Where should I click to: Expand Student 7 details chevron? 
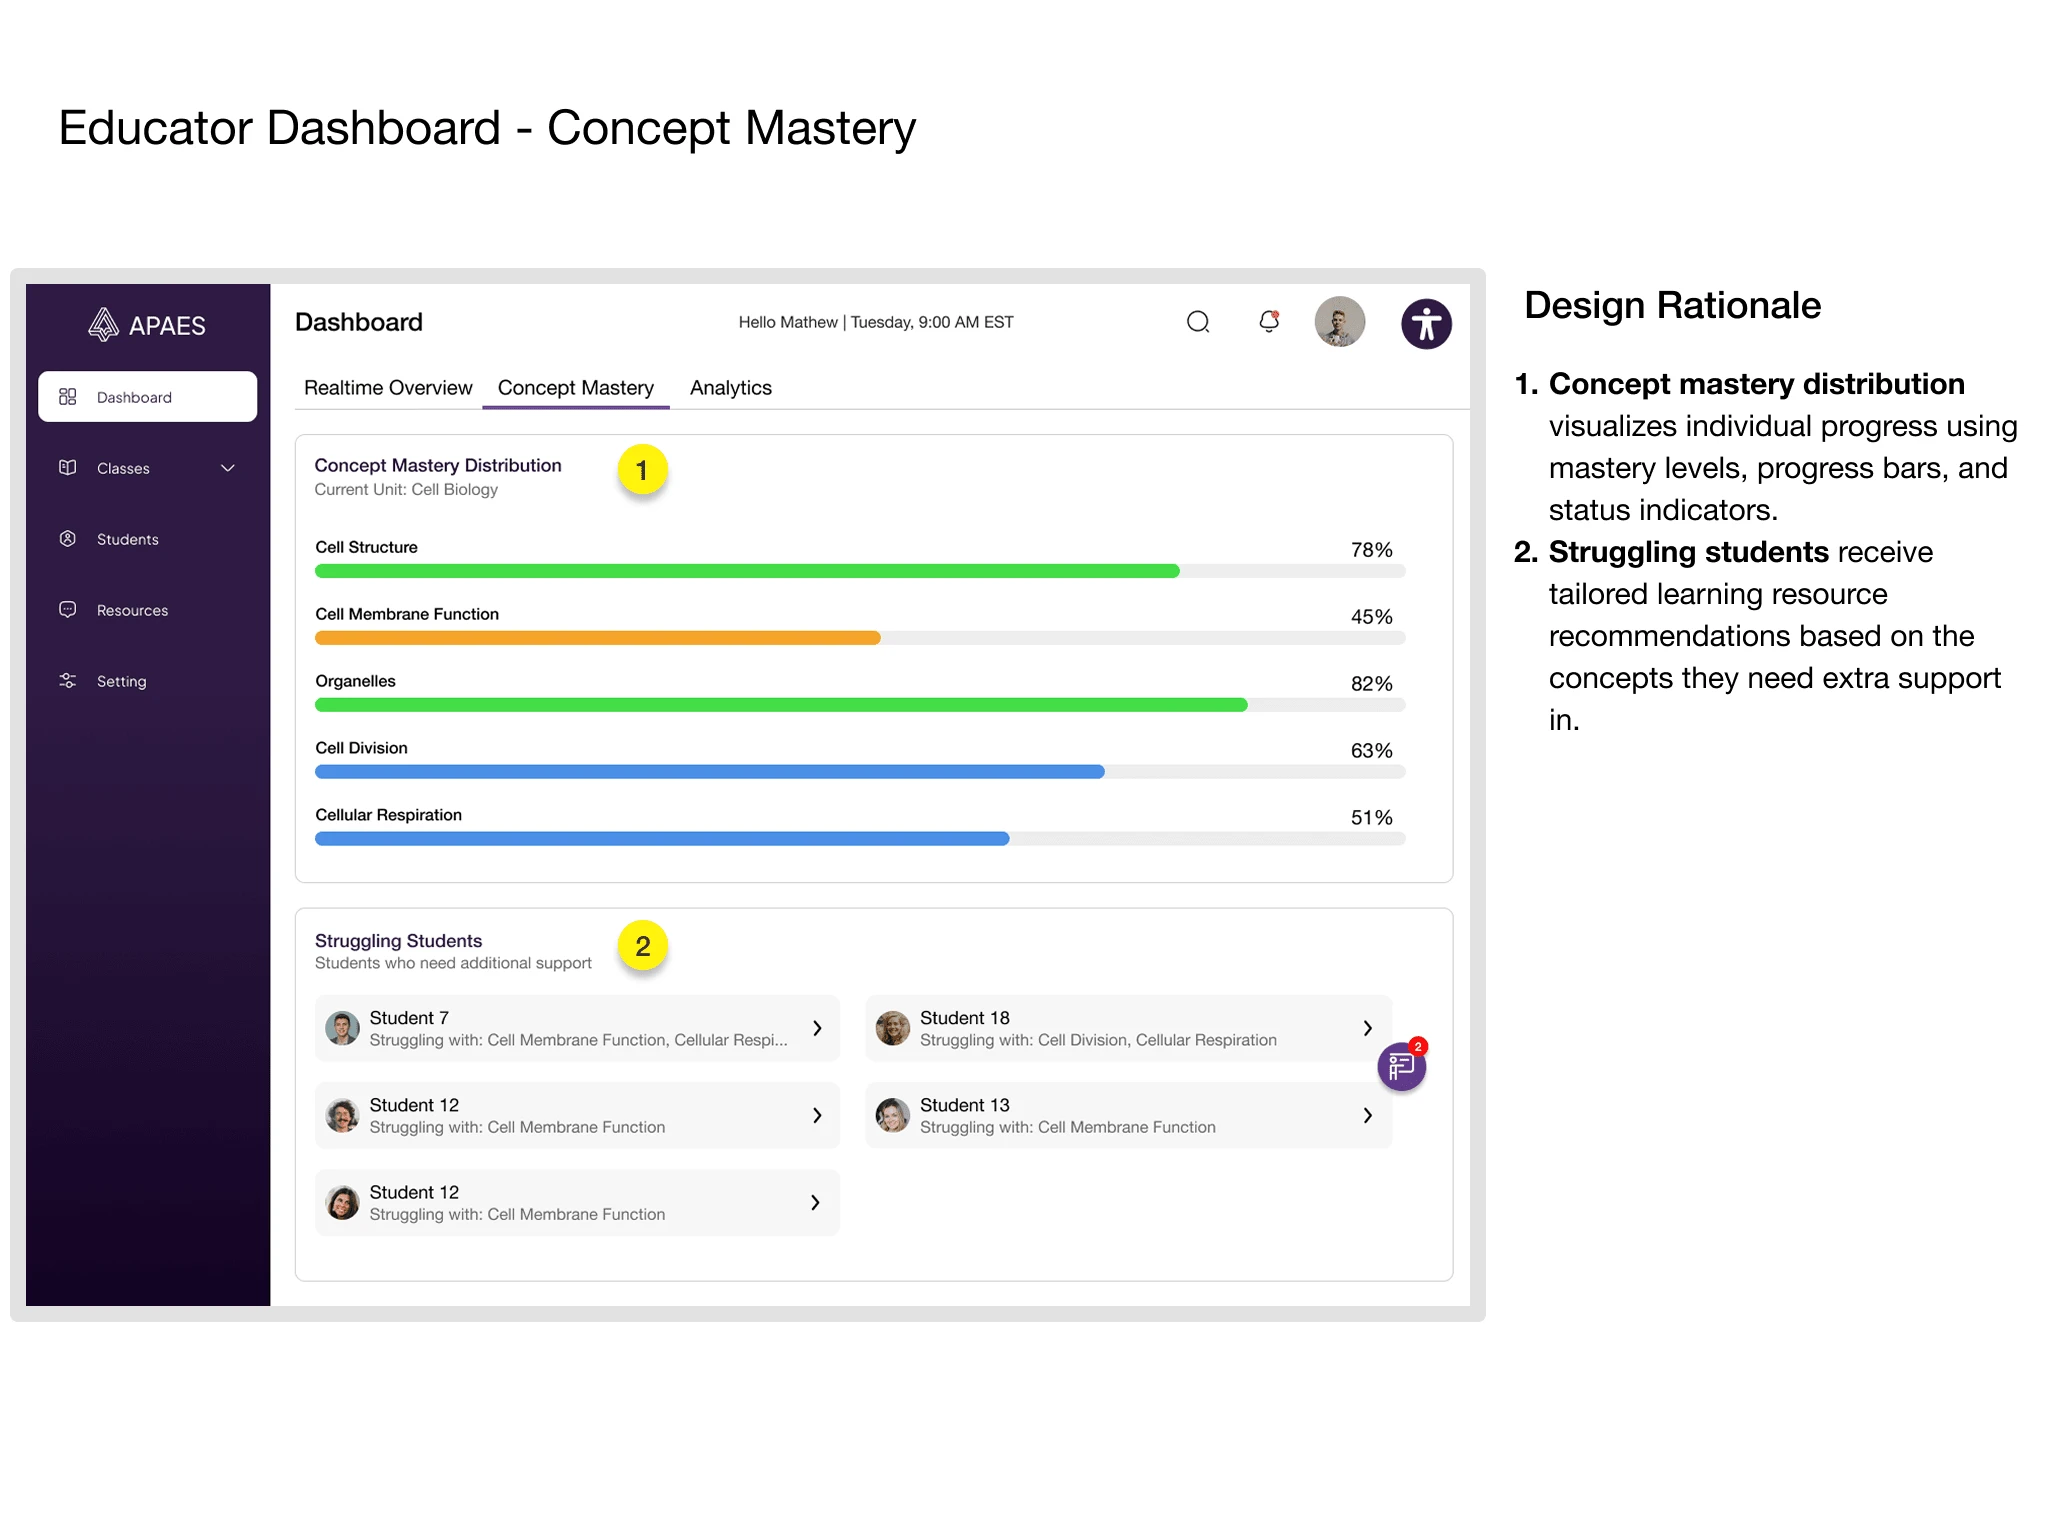[817, 1028]
